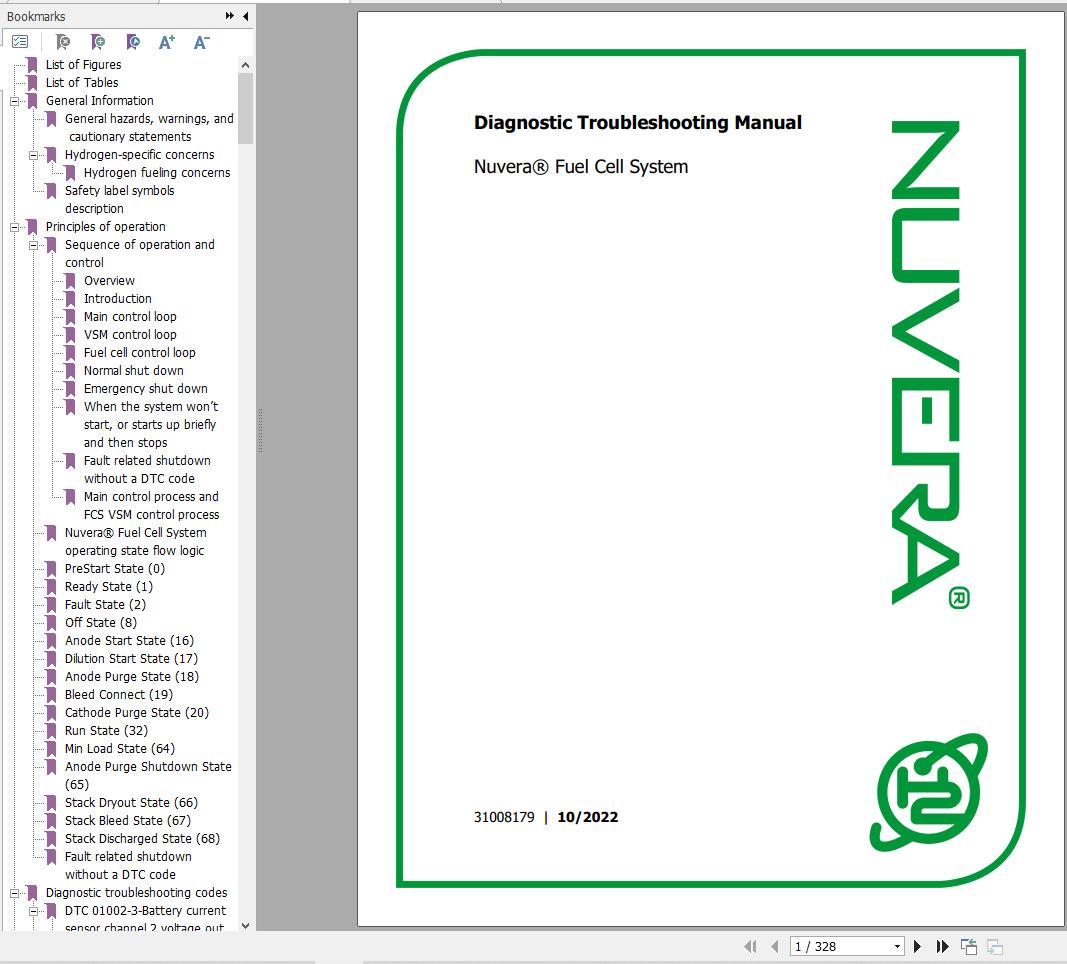
Task: Open Anode Purge Shutdown State (65) bookmark
Action: pyautogui.click(x=148, y=776)
